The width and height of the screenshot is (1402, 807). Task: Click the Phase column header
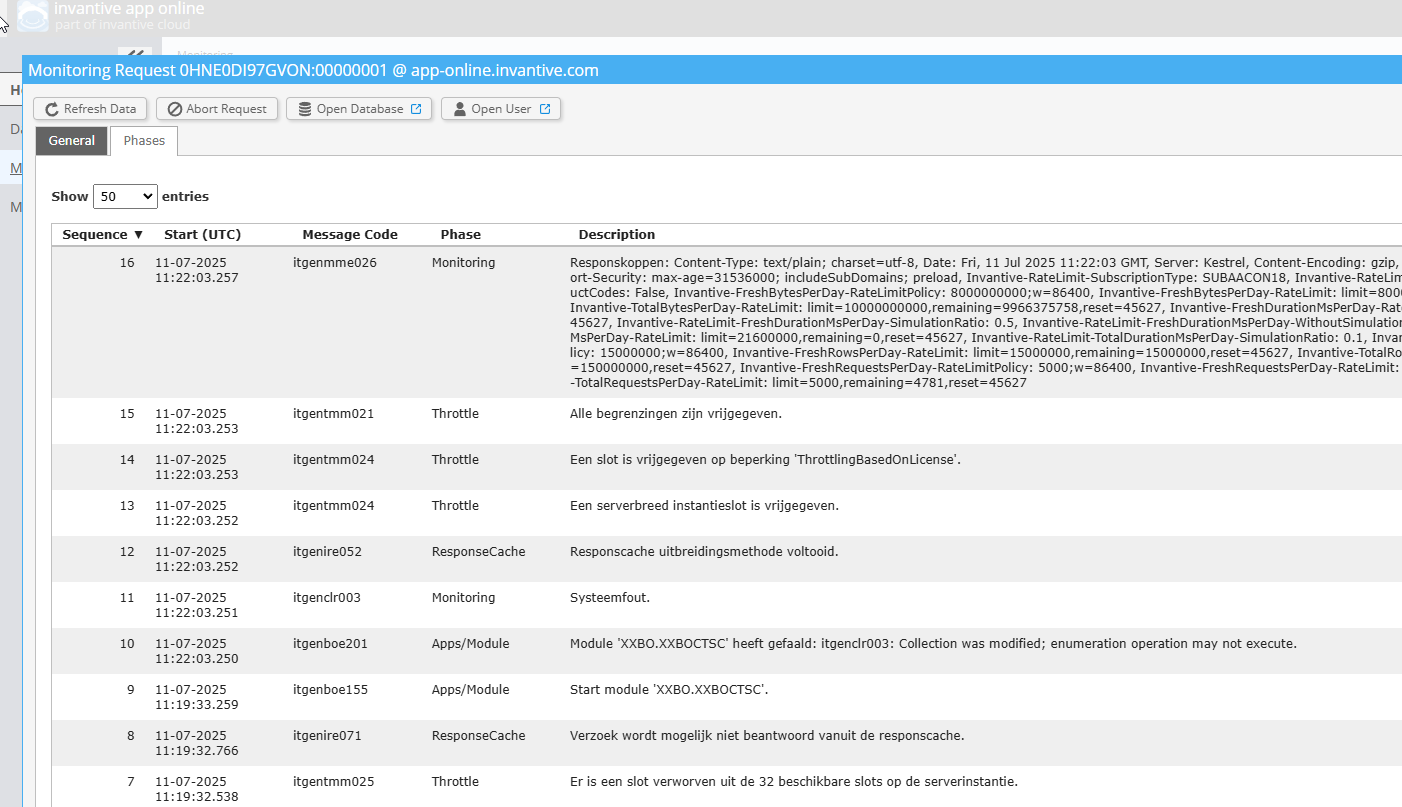pos(460,235)
